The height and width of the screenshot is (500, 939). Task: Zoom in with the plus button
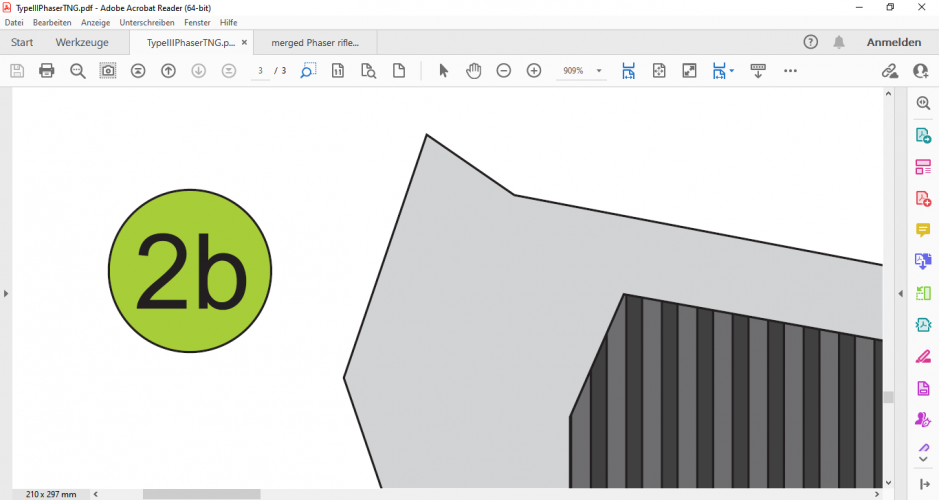534,71
